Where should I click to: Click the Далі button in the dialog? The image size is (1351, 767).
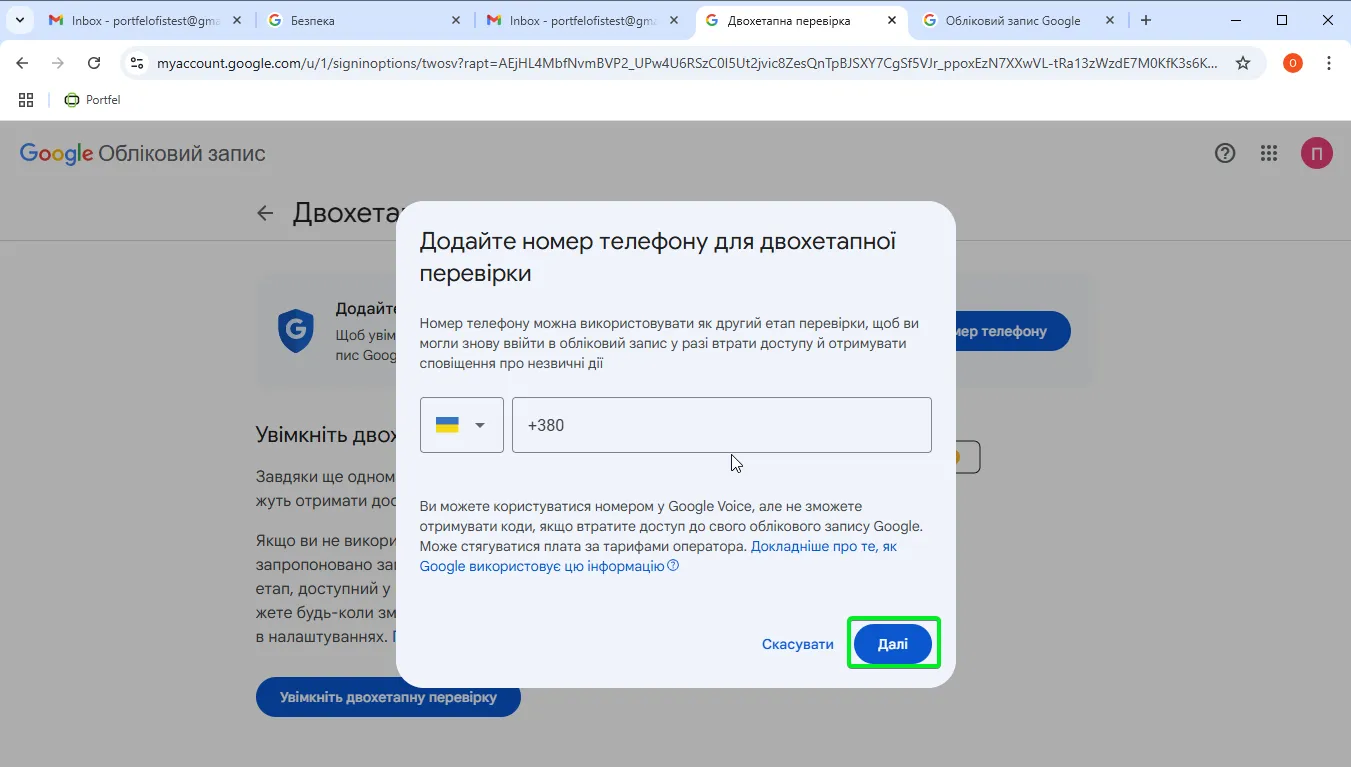[x=892, y=644]
